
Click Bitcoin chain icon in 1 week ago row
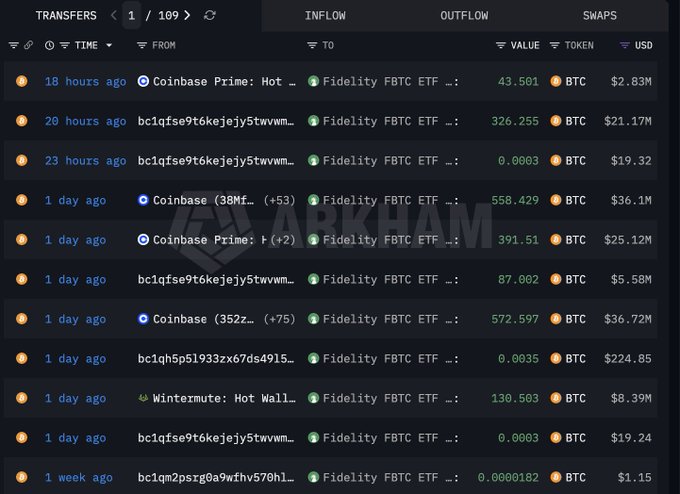22,477
